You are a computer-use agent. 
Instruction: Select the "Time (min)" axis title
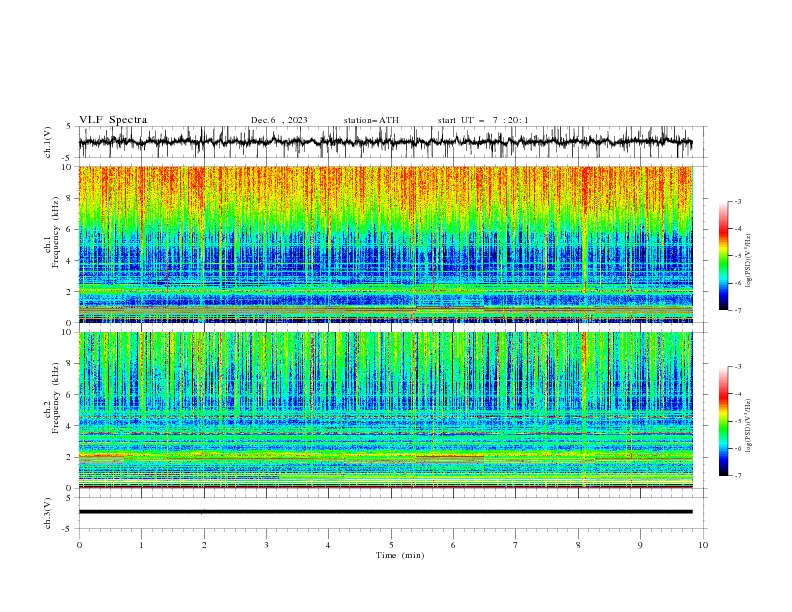click(400, 555)
